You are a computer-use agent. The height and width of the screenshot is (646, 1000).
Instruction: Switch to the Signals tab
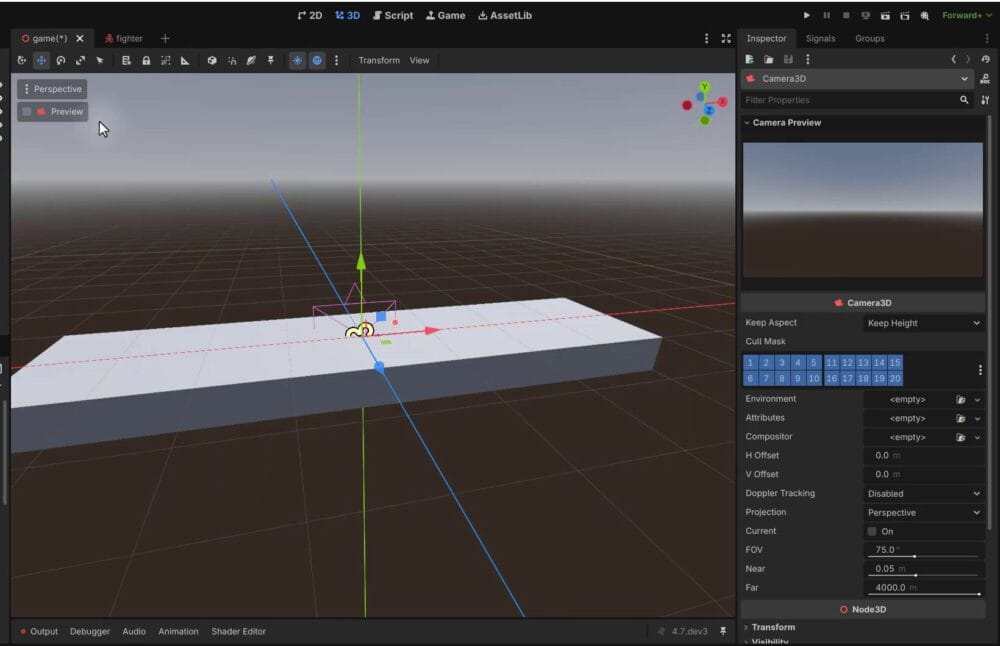(820, 38)
